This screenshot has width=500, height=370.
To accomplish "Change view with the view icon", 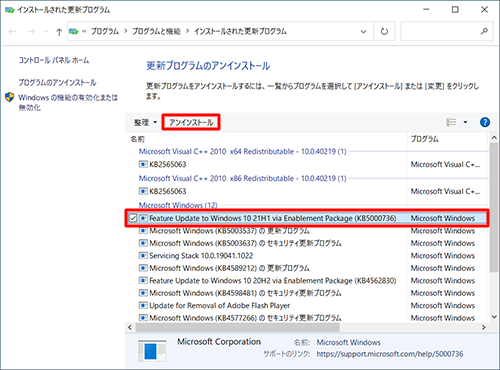I will [451, 122].
